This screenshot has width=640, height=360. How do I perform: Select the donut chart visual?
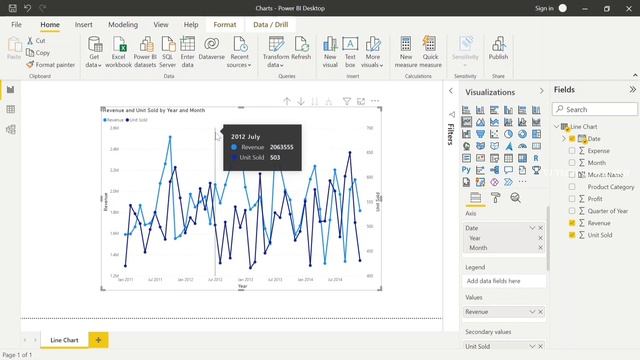(522, 134)
